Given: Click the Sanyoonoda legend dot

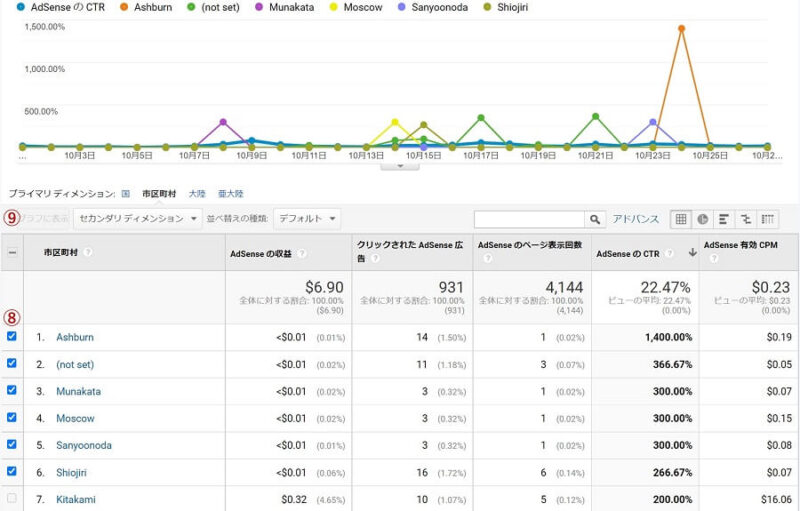Looking at the screenshot, I should (x=402, y=7).
